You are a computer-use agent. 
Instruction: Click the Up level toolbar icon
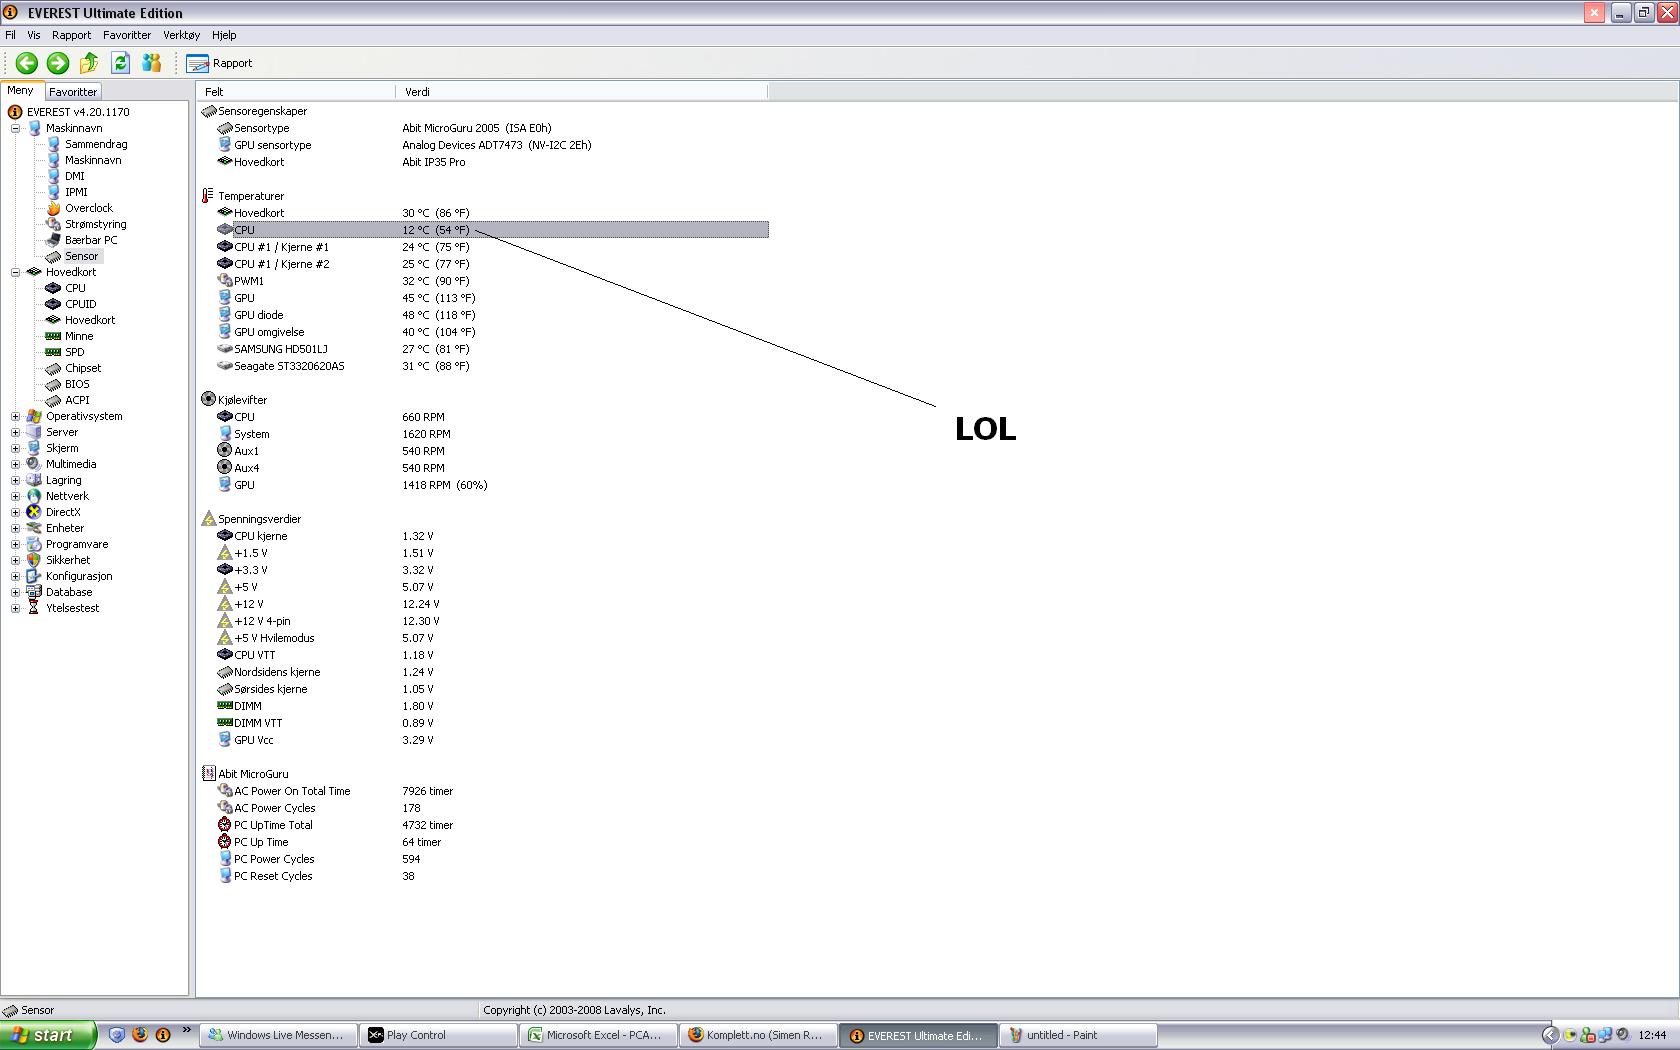[89, 63]
